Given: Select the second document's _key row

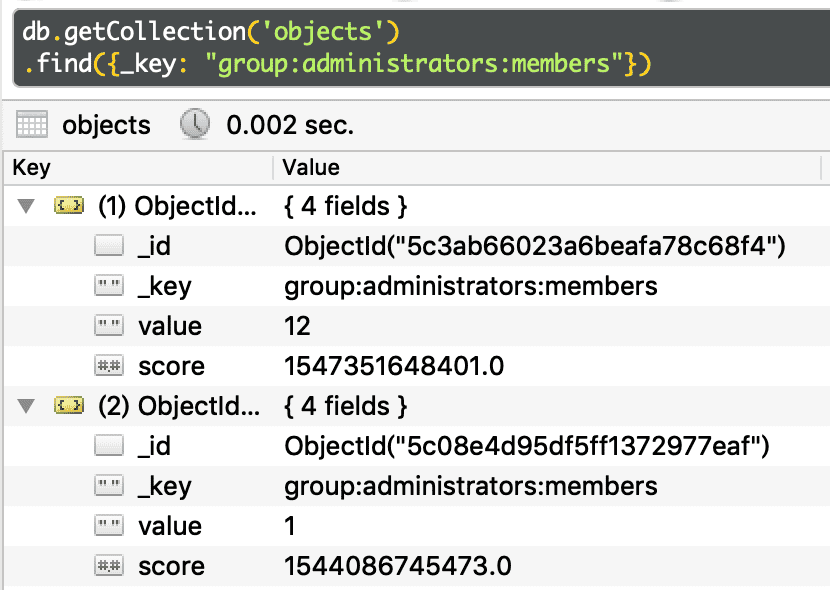Looking at the screenshot, I should [x=470, y=487].
